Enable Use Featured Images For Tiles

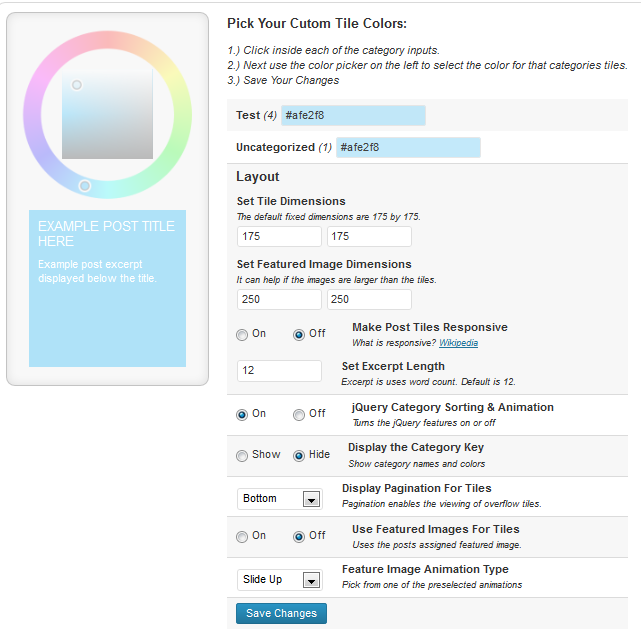(x=242, y=536)
